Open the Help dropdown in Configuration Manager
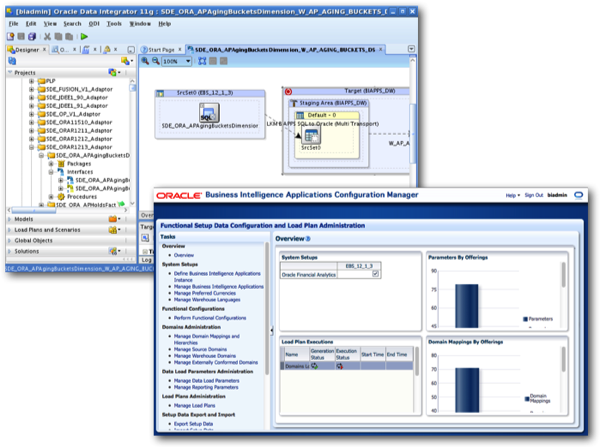This screenshot has width=600, height=448. (513, 195)
